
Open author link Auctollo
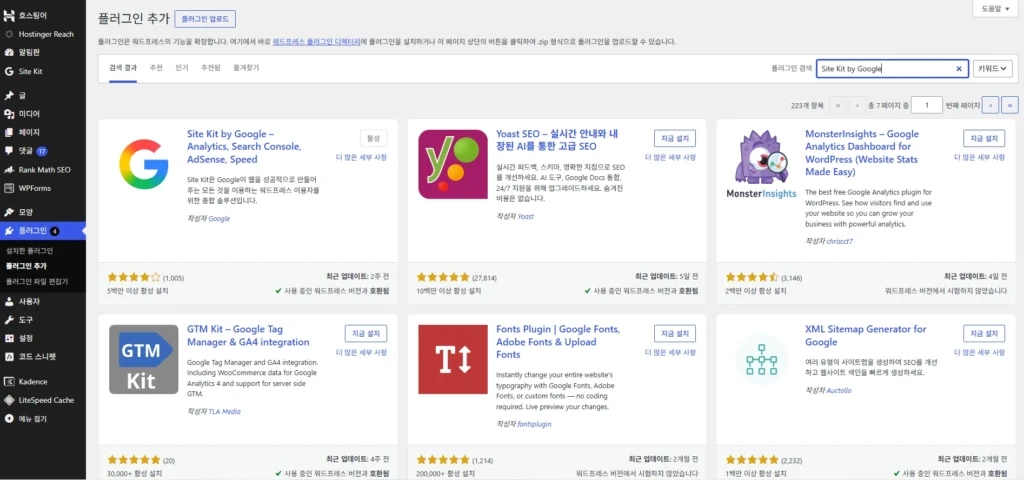click(839, 391)
